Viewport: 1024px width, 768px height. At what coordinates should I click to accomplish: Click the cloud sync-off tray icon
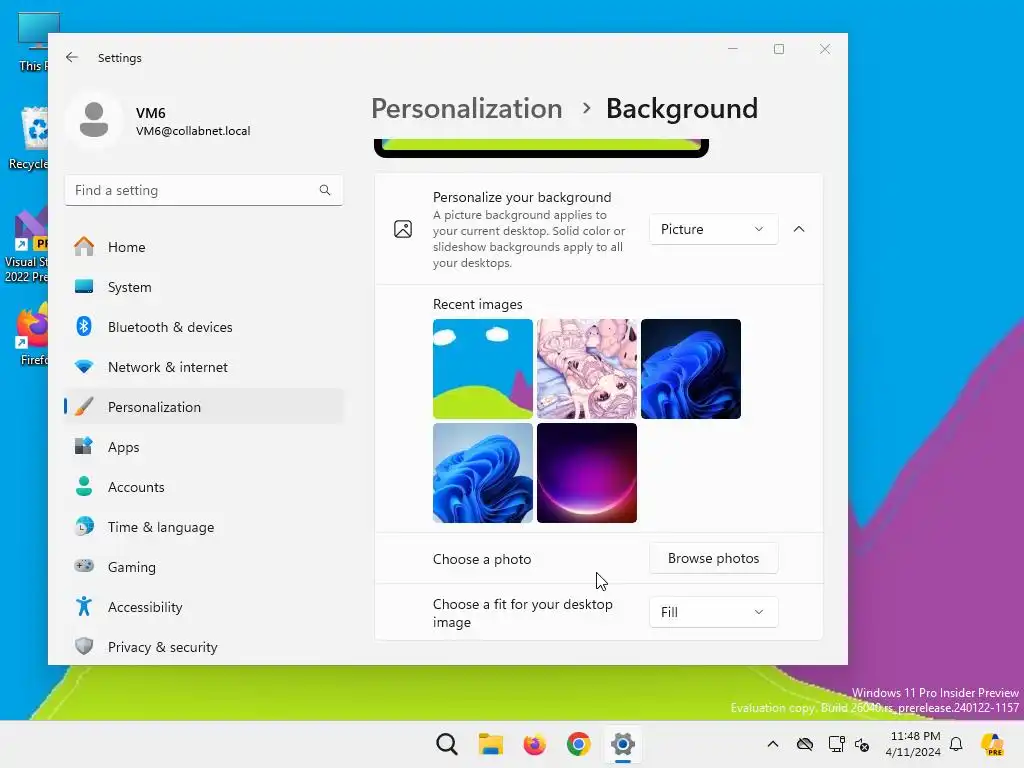[x=805, y=744]
